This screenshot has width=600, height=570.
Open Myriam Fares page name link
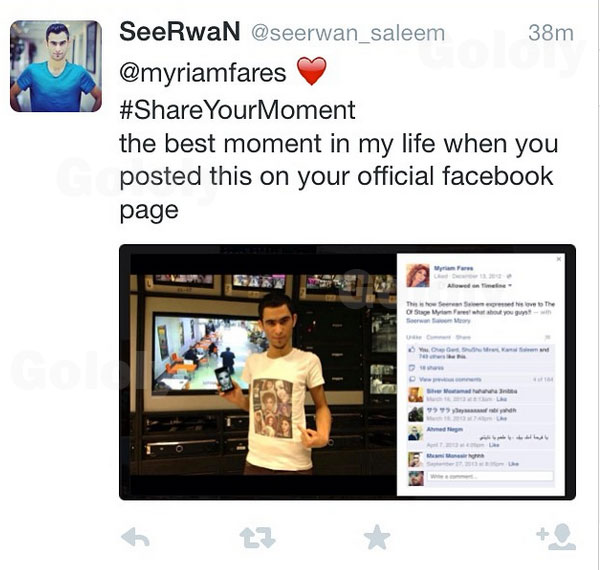(453, 268)
